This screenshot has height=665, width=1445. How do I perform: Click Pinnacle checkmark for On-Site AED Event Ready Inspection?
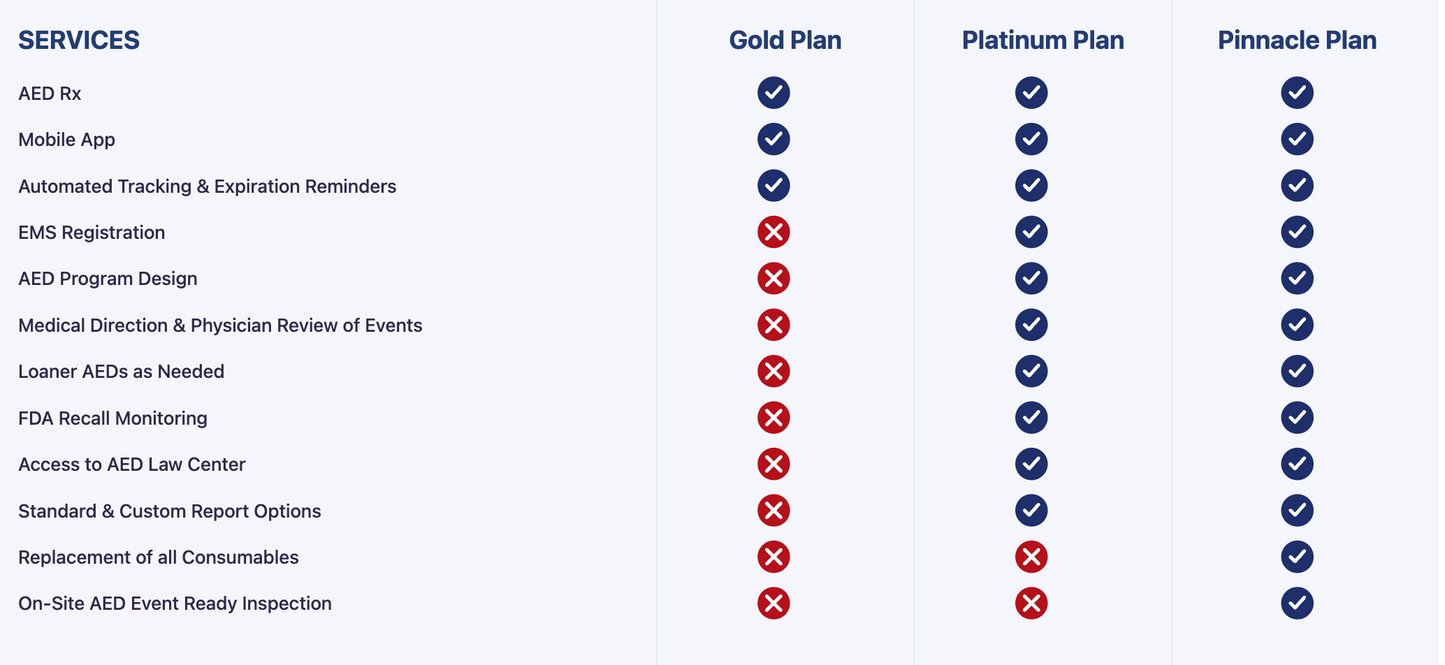point(1297,603)
